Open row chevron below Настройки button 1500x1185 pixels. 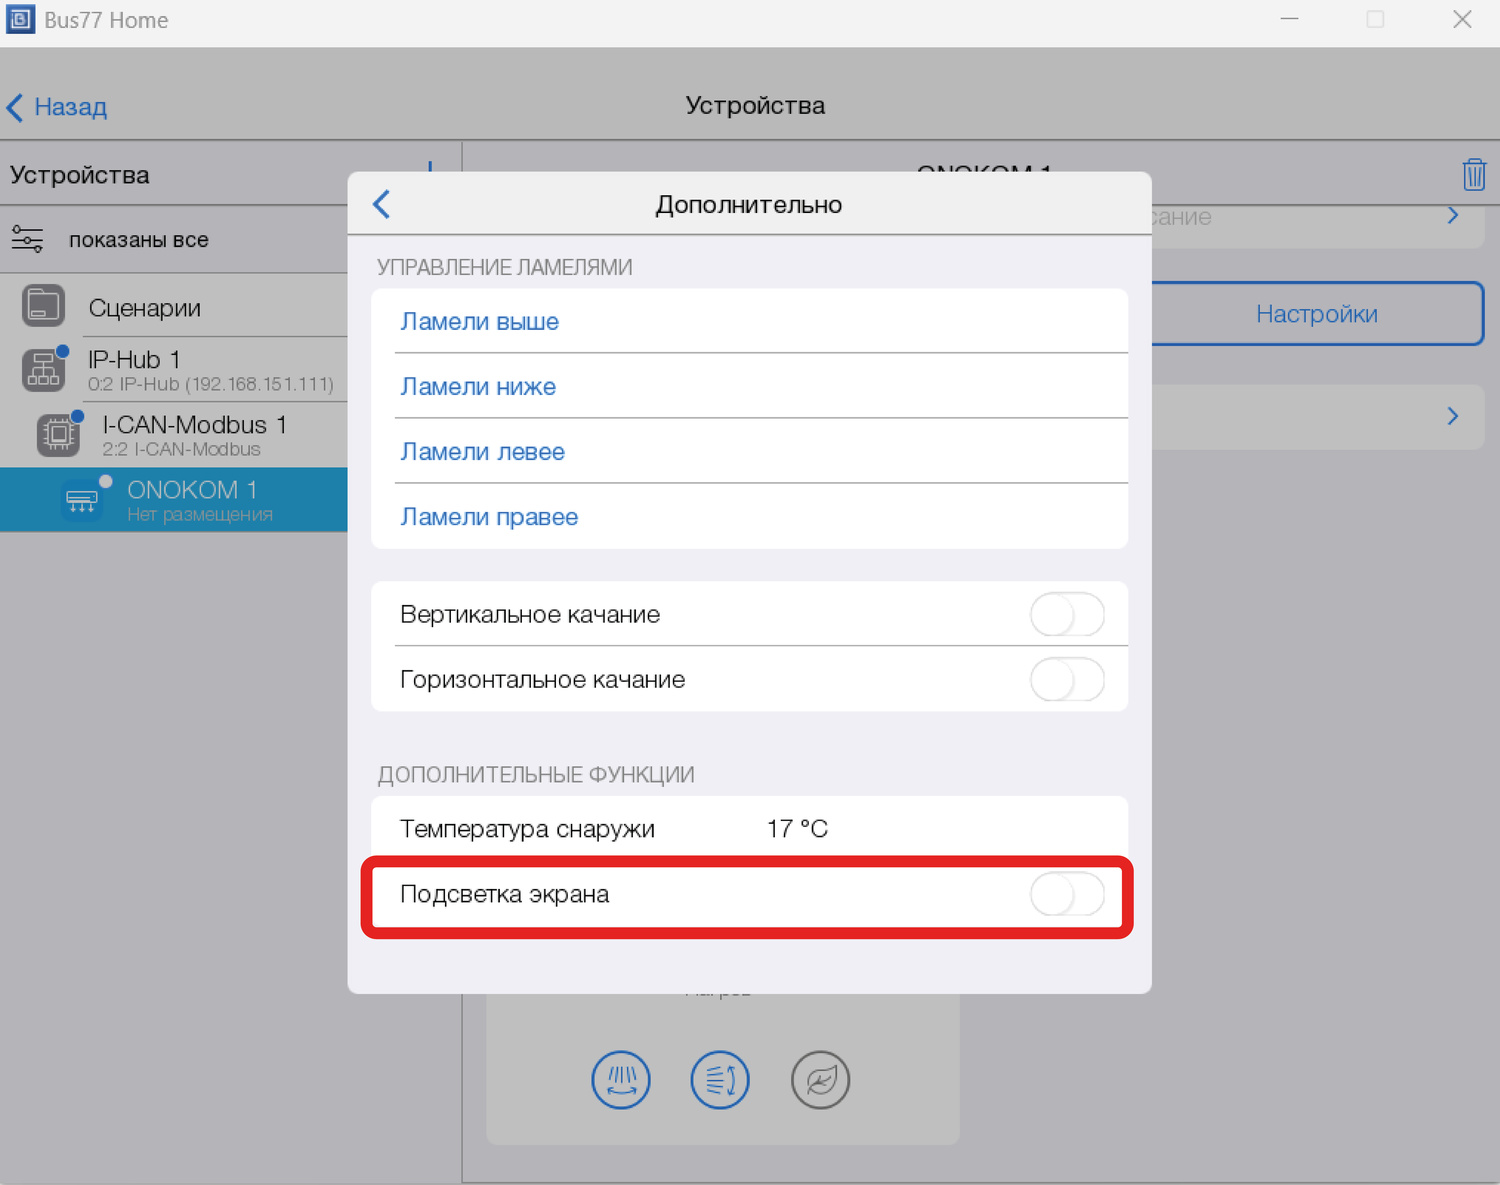tap(1452, 416)
